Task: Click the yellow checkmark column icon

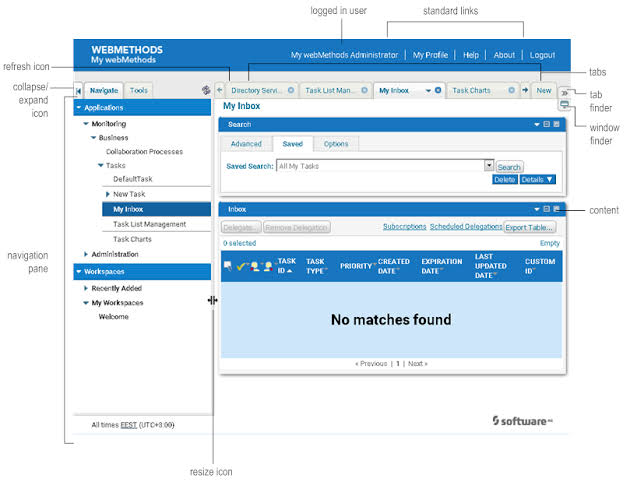Action: coord(241,266)
